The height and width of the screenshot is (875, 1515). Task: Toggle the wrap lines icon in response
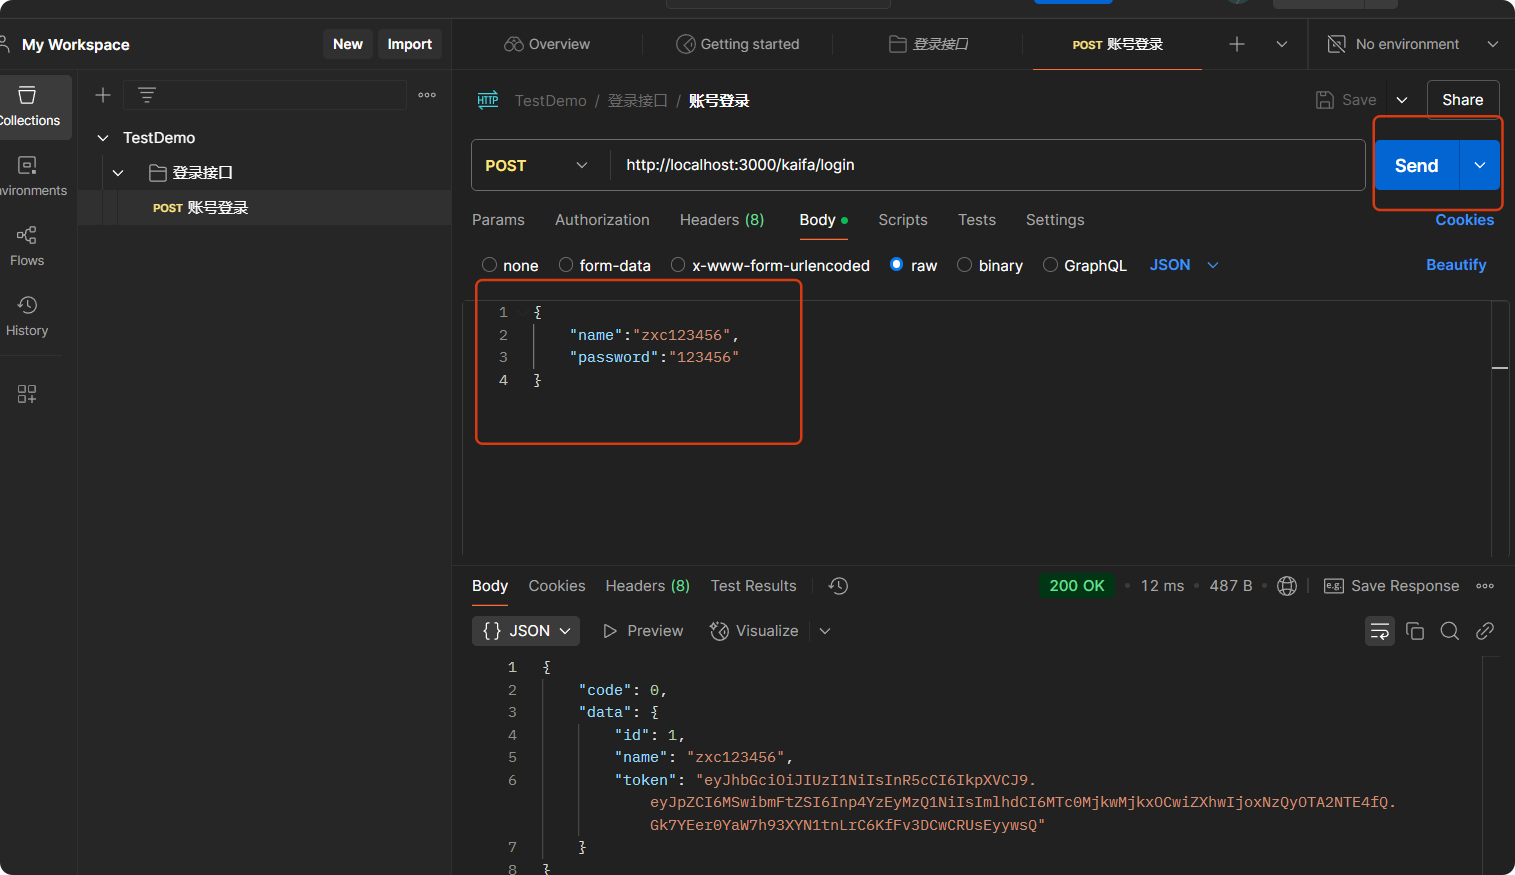click(1380, 631)
